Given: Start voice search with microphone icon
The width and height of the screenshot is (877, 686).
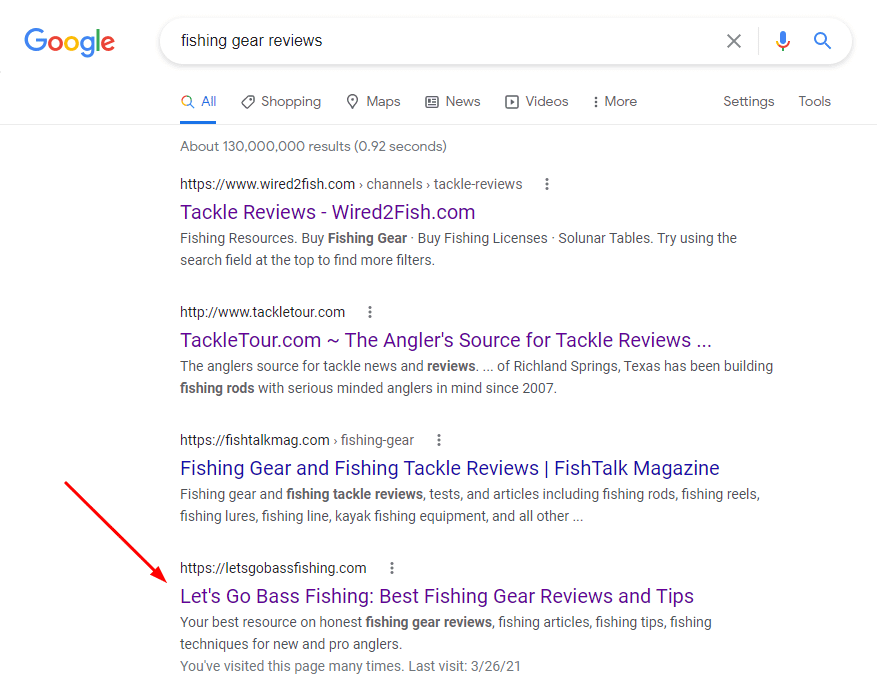Looking at the screenshot, I should [x=782, y=41].
